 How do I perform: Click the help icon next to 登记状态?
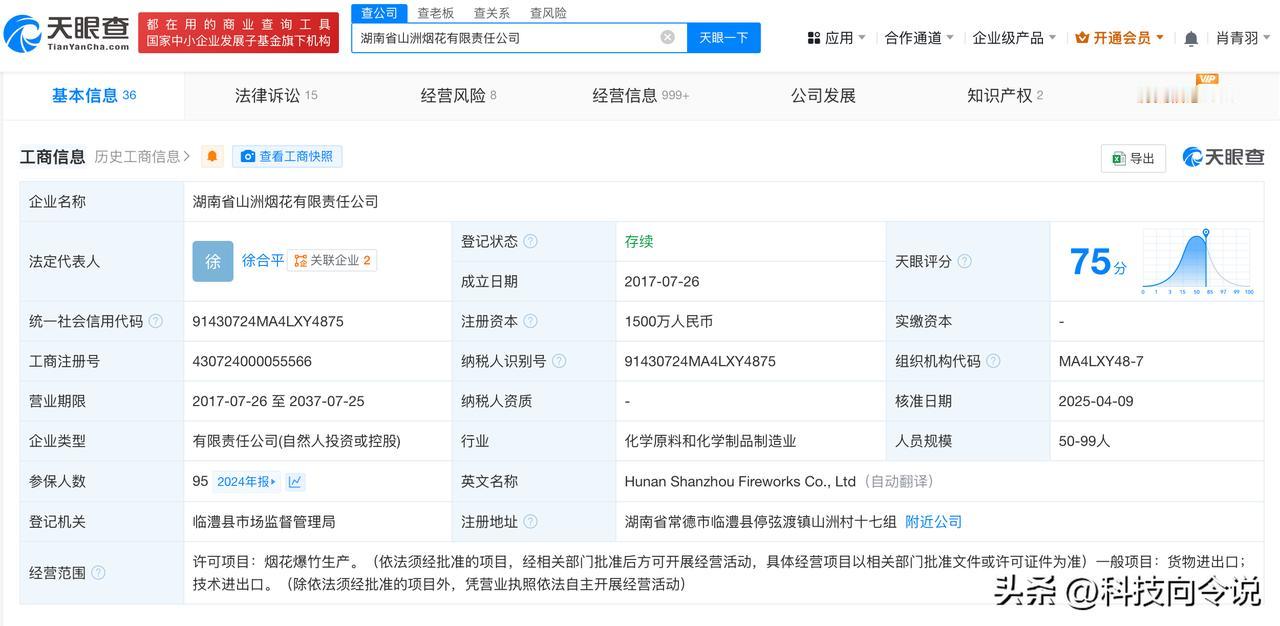(530, 241)
